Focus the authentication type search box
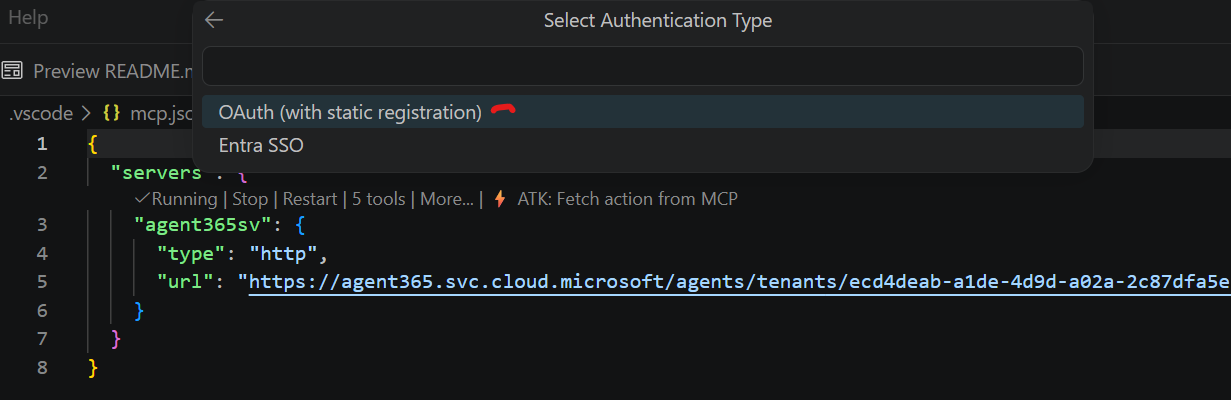The height and width of the screenshot is (400, 1231). coord(642,66)
